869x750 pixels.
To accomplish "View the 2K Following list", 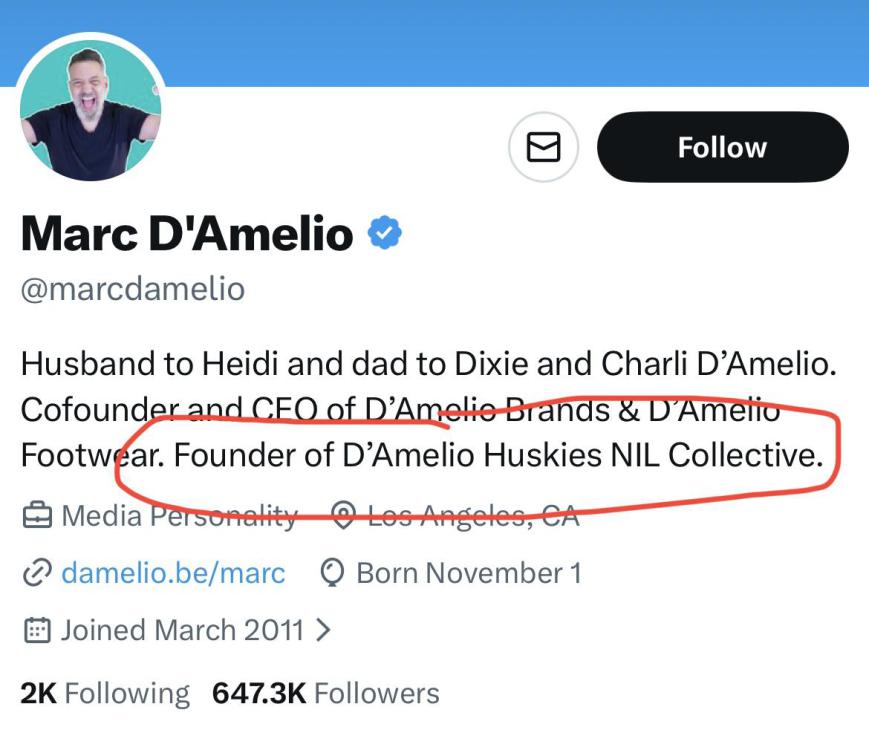I will pos(105,693).
